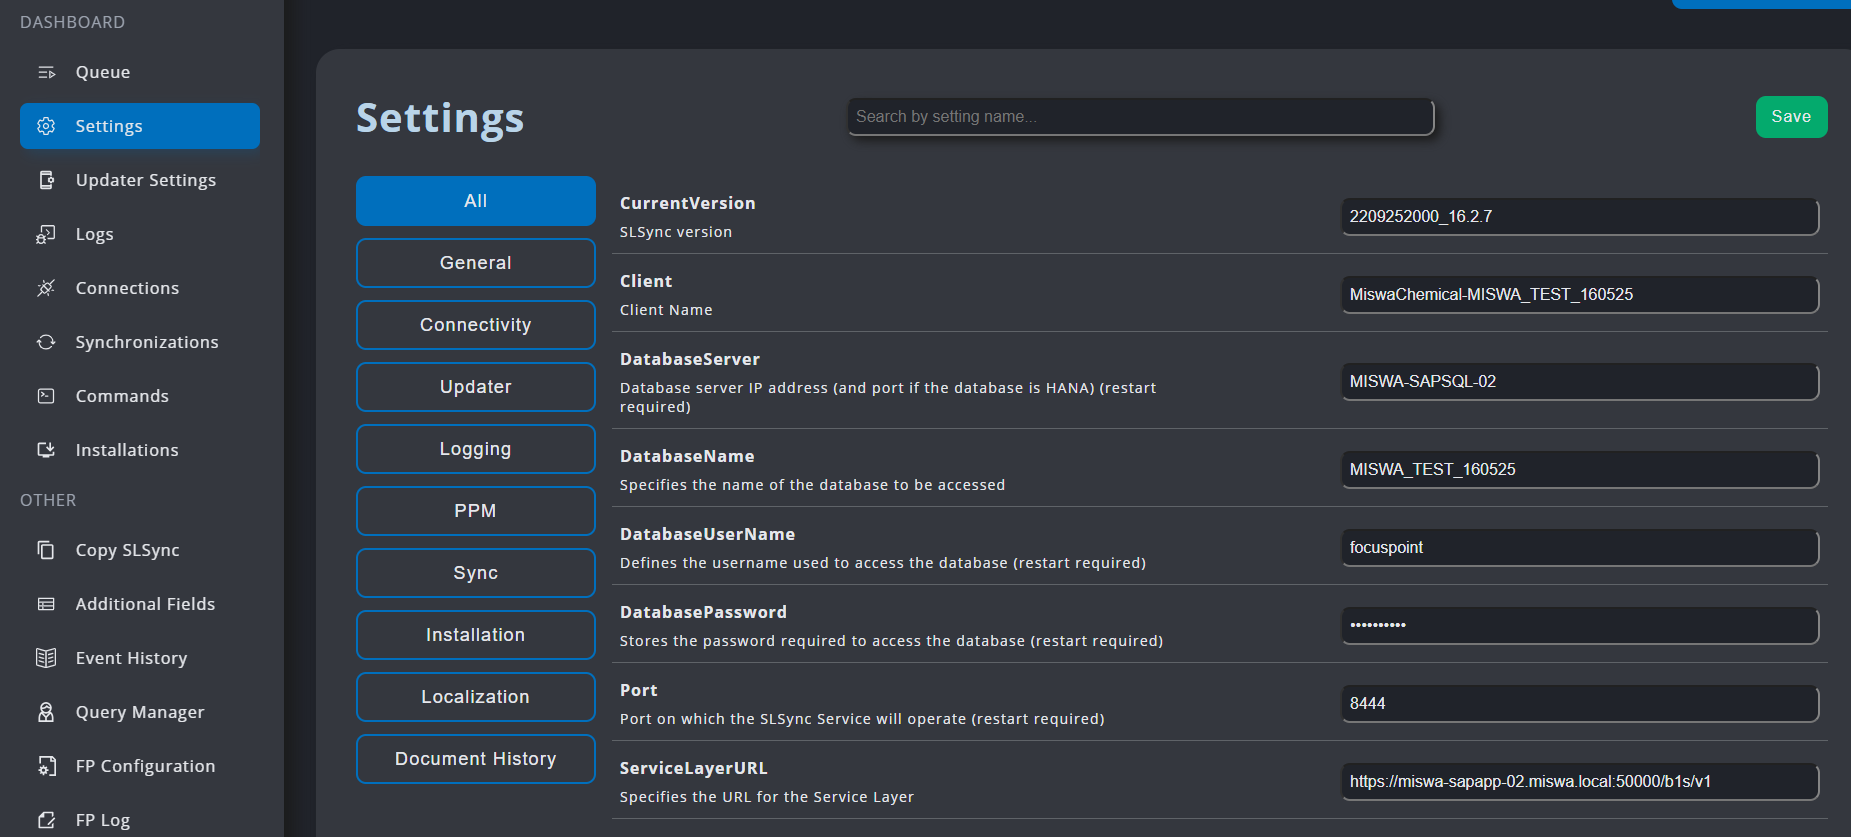
Task: Open Additional Fields from the sidebar
Action: pos(145,604)
